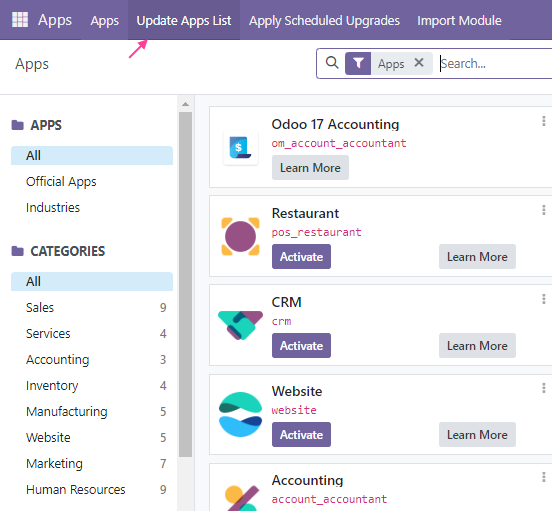Activate the Website app
This screenshot has height=511, width=552.
301,435
